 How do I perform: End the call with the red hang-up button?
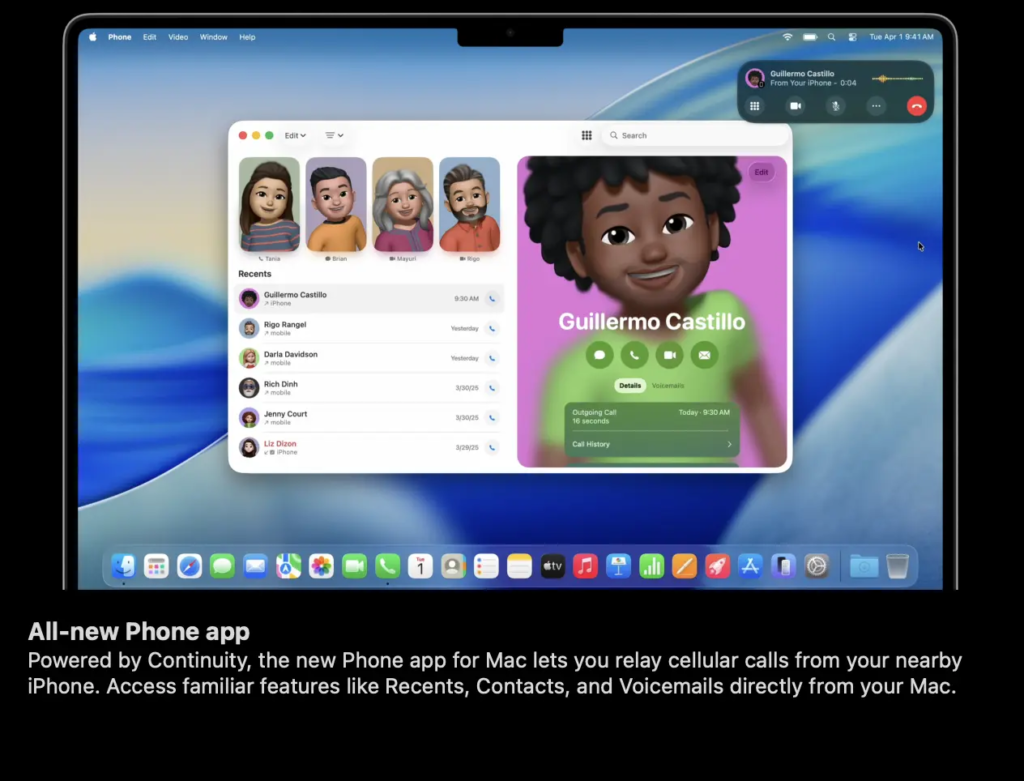point(916,106)
